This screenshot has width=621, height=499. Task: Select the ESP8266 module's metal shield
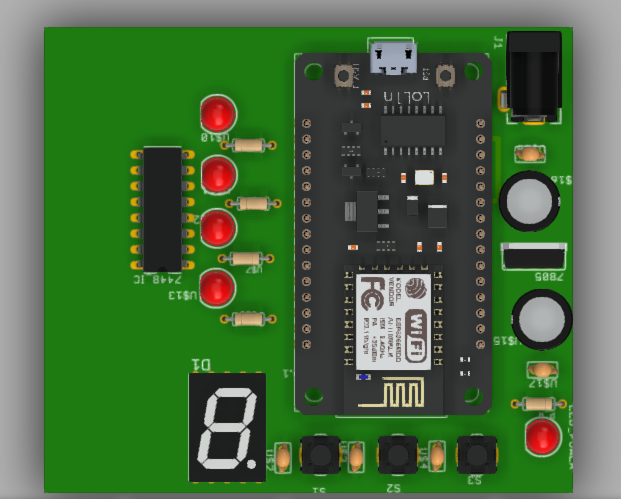coord(393,322)
